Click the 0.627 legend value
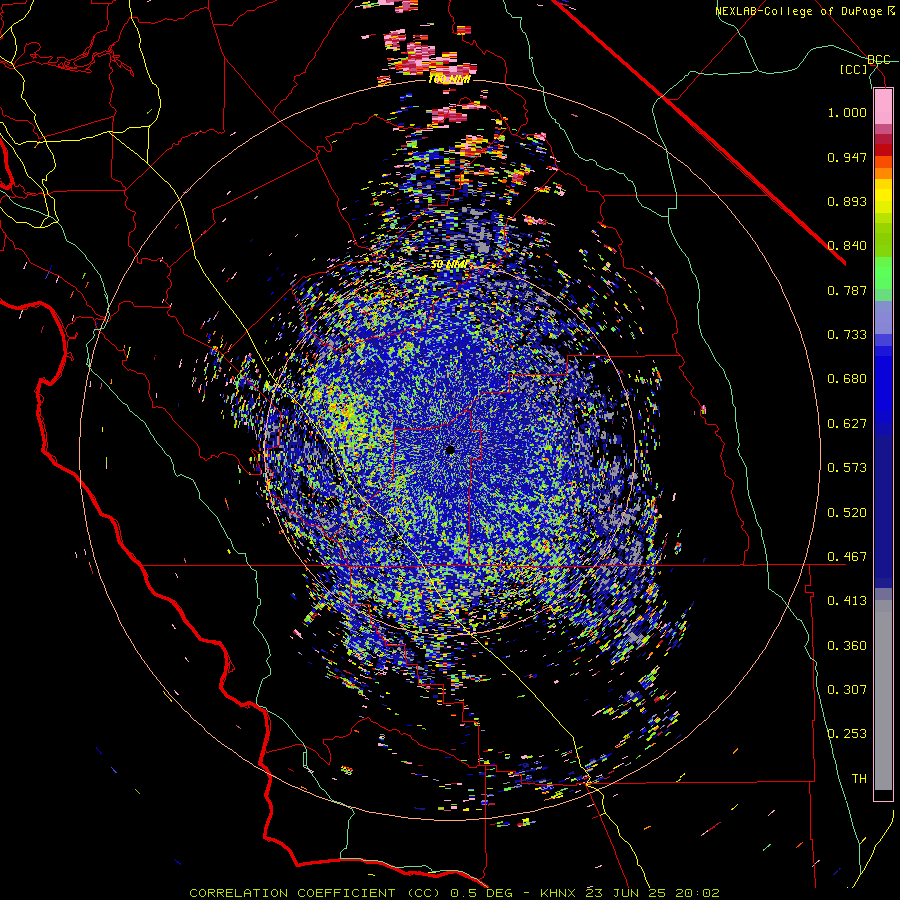The height and width of the screenshot is (900, 900). click(847, 424)
